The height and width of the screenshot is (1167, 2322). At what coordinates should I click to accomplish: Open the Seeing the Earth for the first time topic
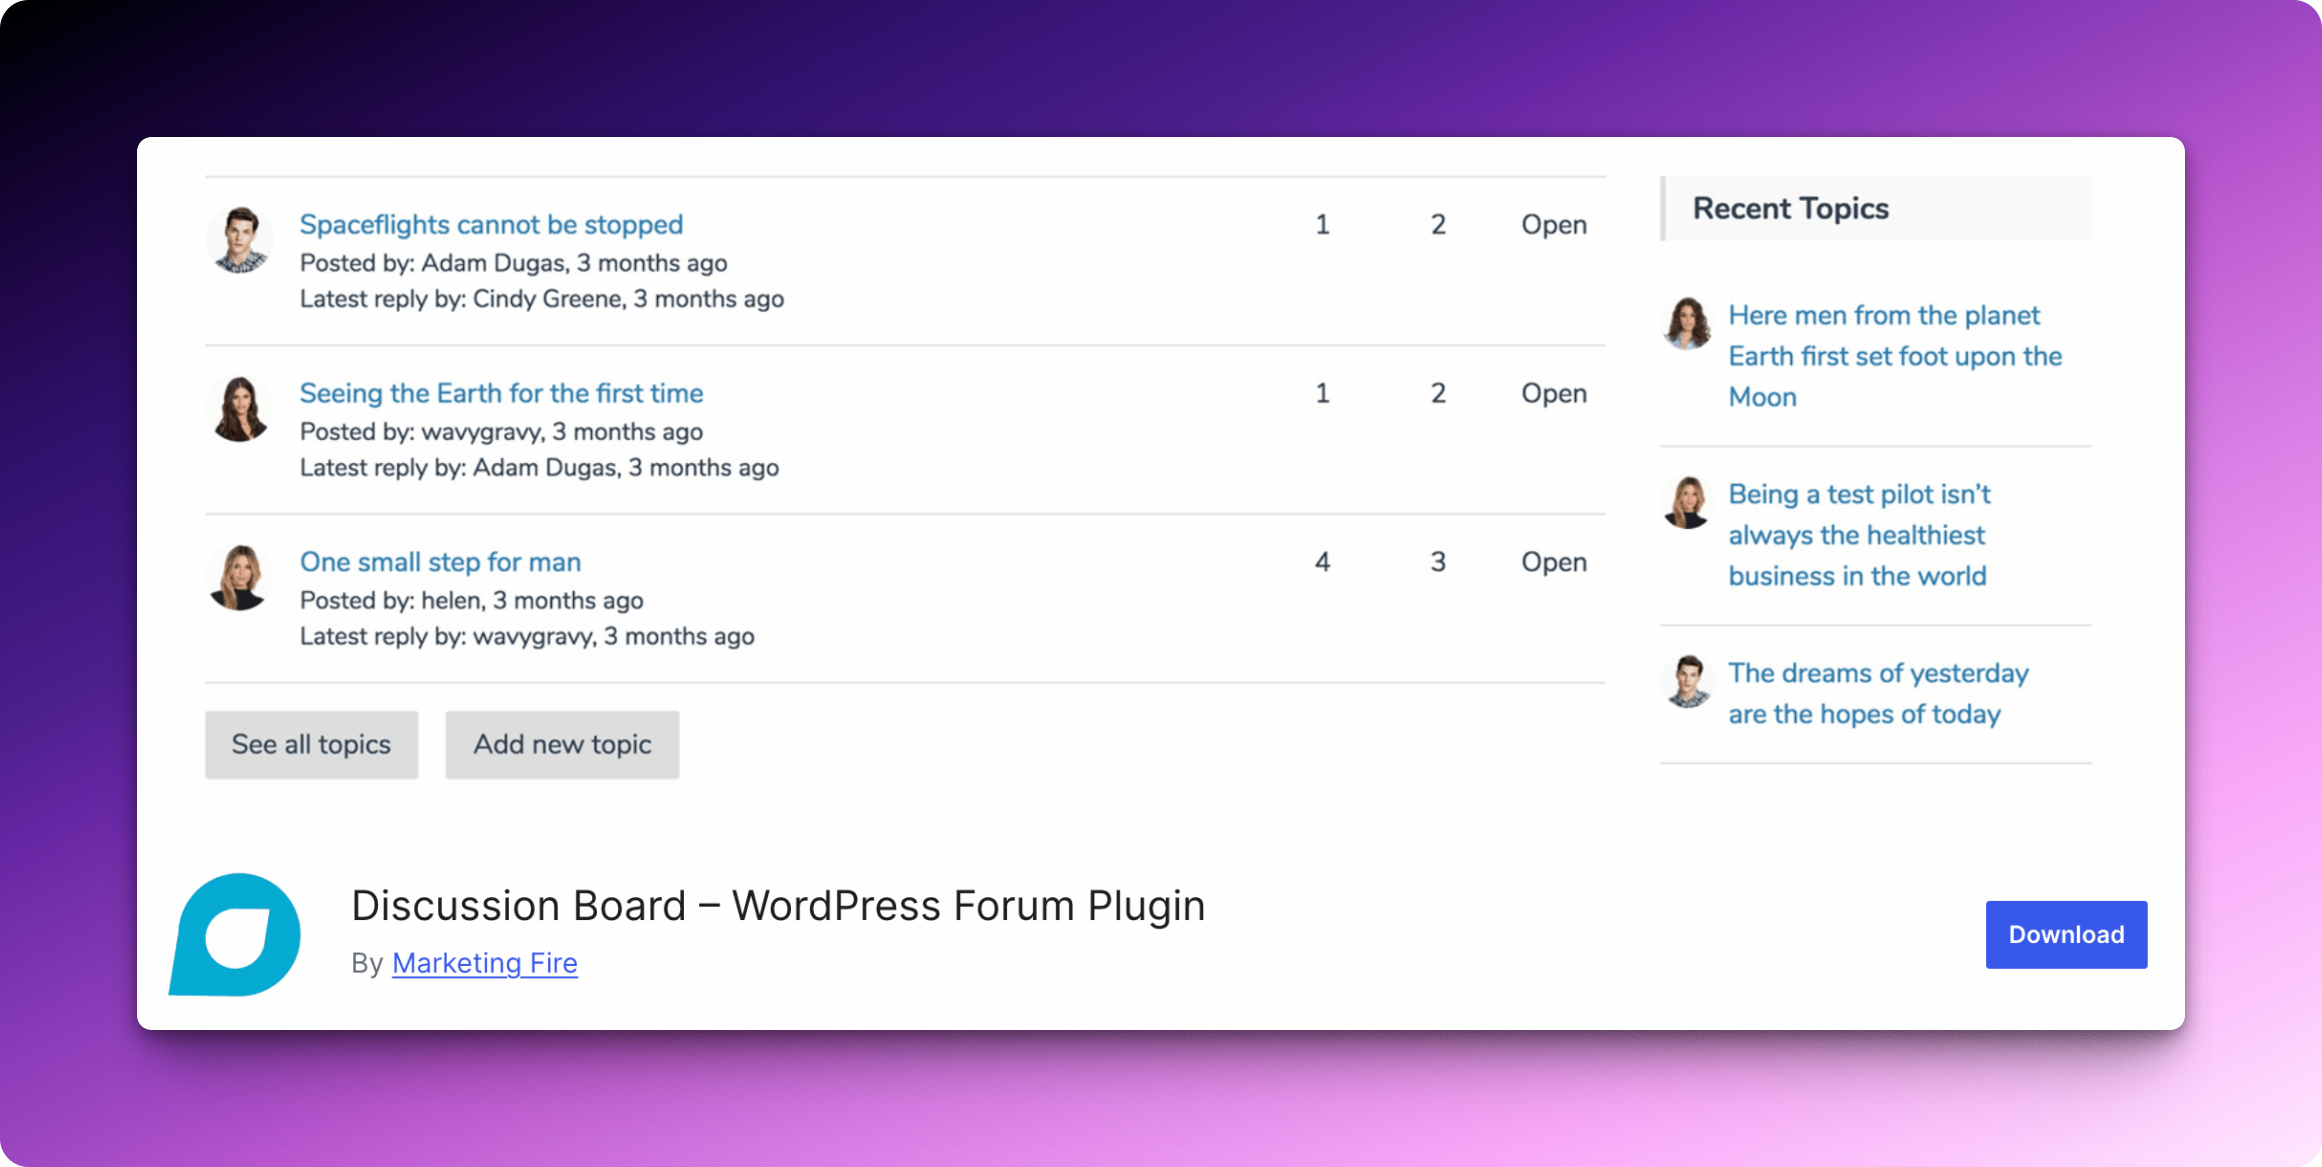click(x=500, y=393)
